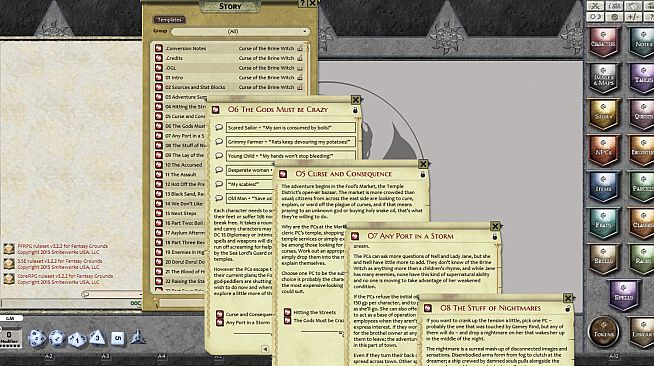Toggle module lock icon on .Conversion Notes row
654x366 pixels.
click(300, 48)
